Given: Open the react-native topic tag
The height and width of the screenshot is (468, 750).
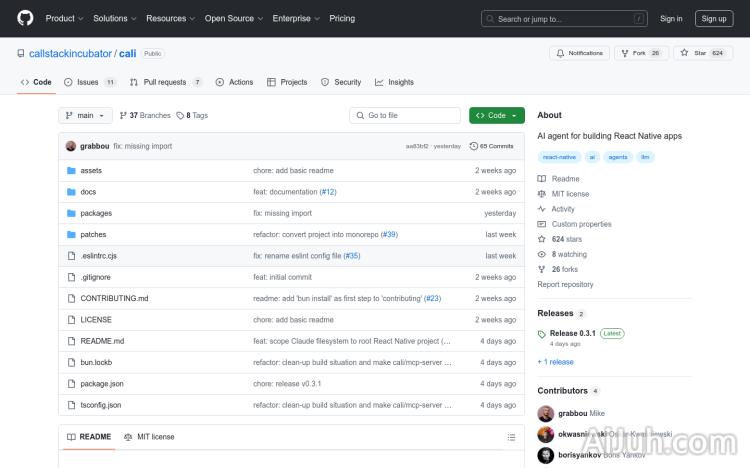Looking at the screenshot, I should (x=559, y=157).
